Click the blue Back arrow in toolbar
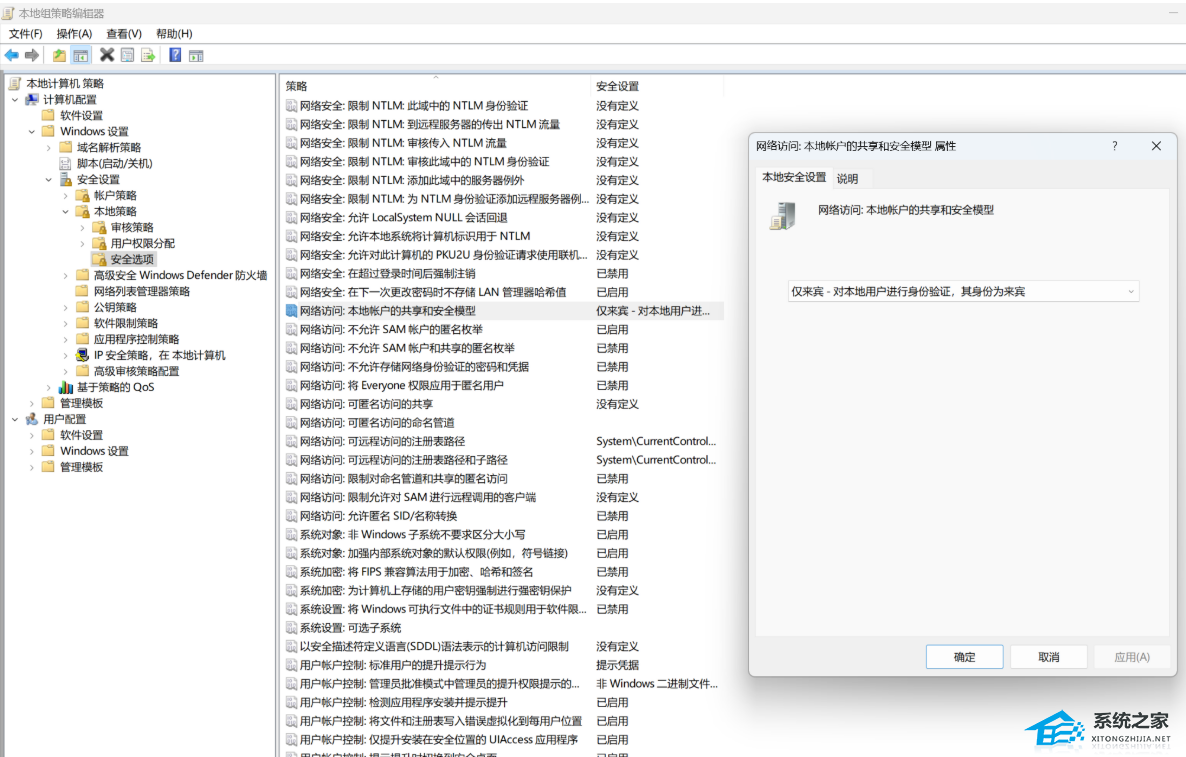 pyautogui.click(x=11, y=55)
